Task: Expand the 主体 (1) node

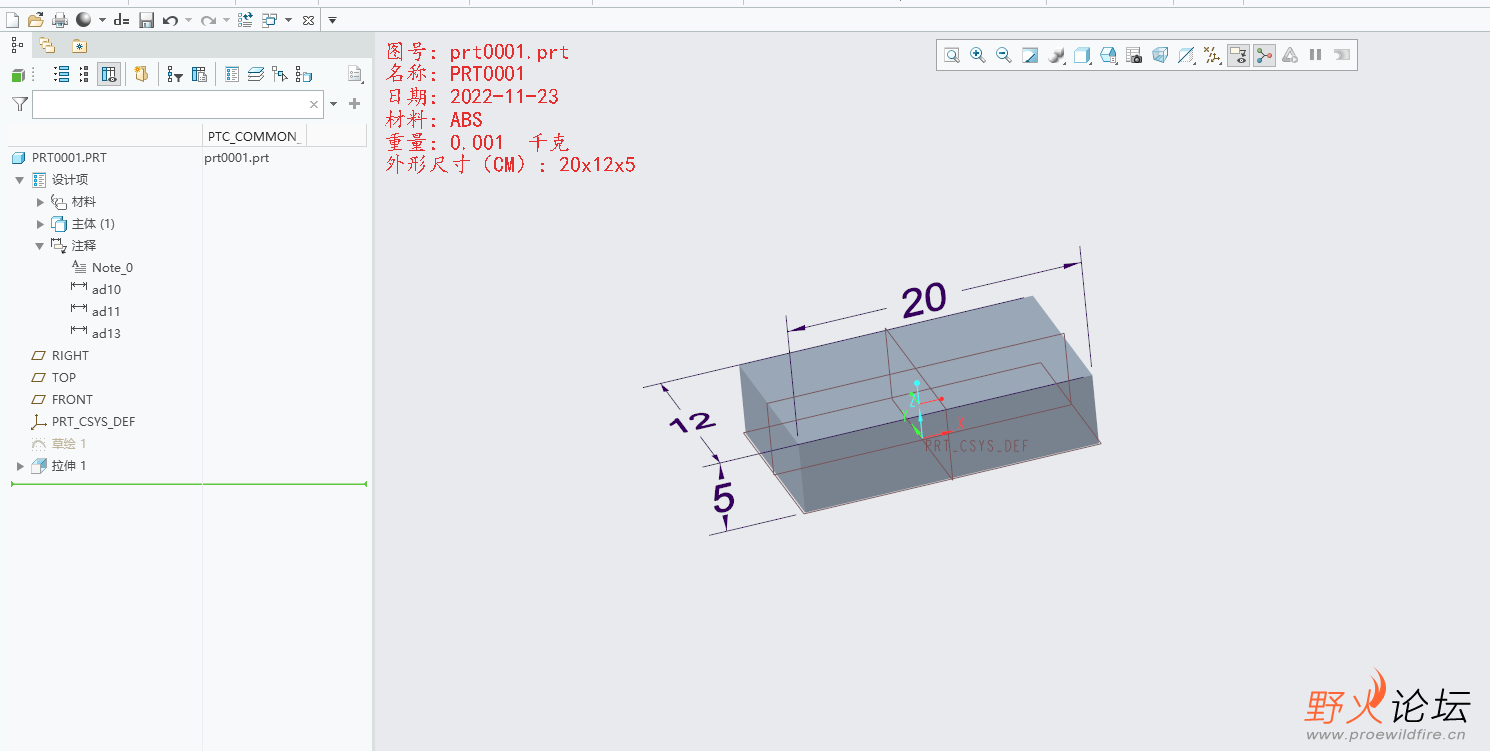Action: (x=40, y=224)
